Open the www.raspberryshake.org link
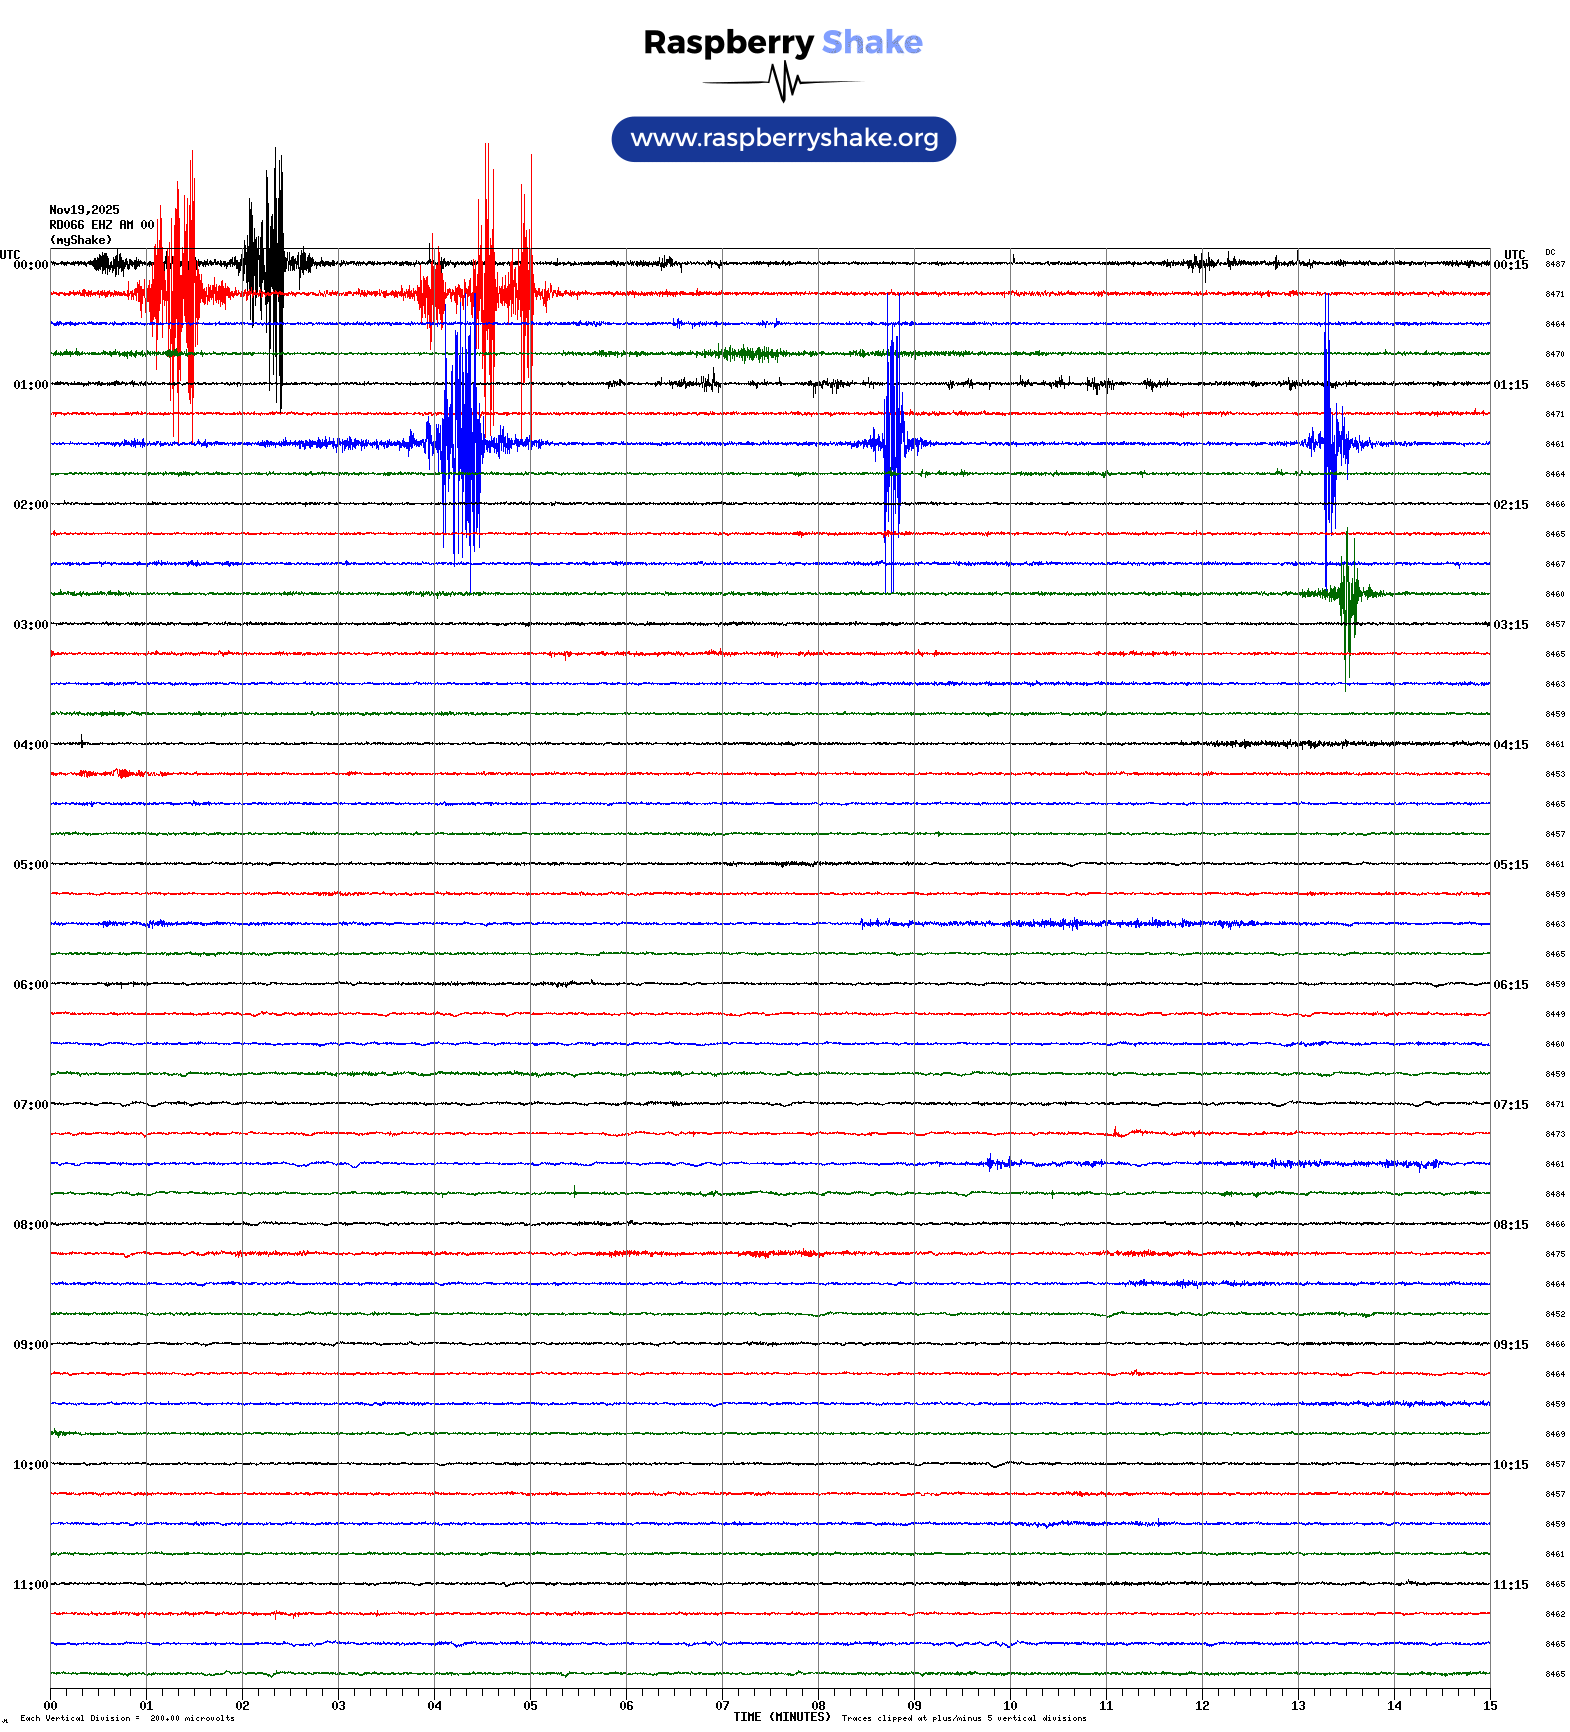This screenshot has height=1732, width=1570. point(783,139)
